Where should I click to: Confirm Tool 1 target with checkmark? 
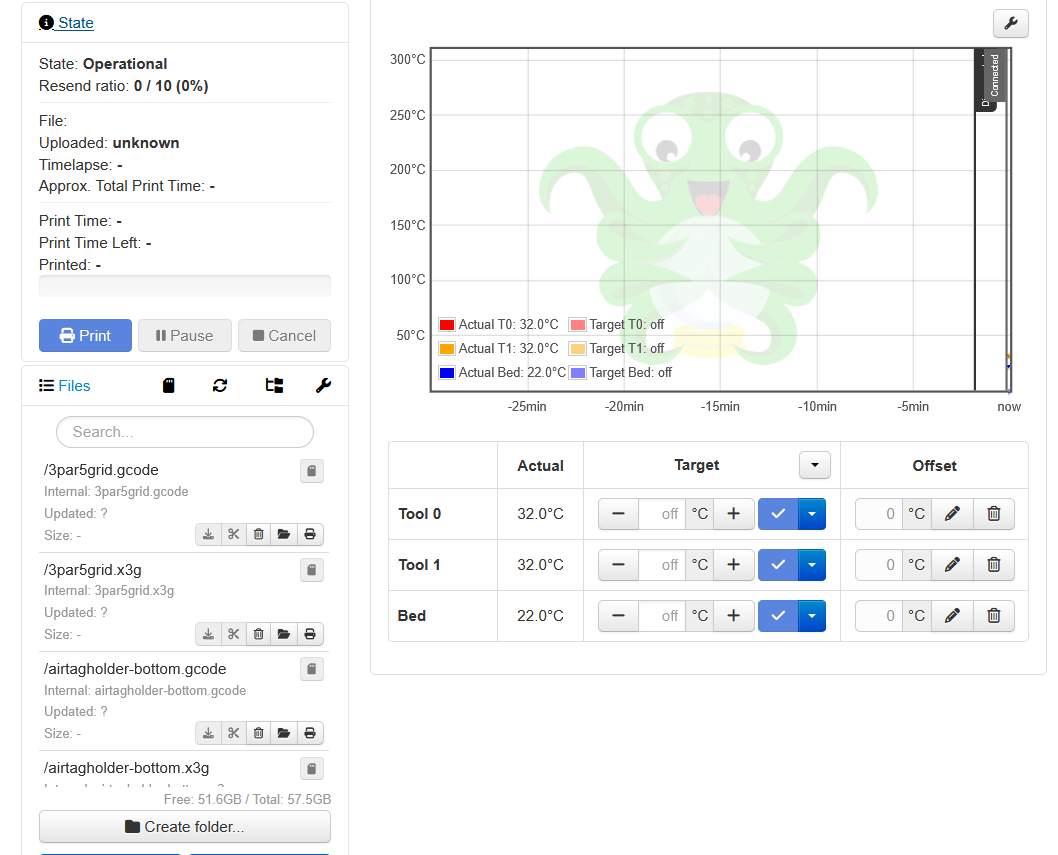(778, 565)
